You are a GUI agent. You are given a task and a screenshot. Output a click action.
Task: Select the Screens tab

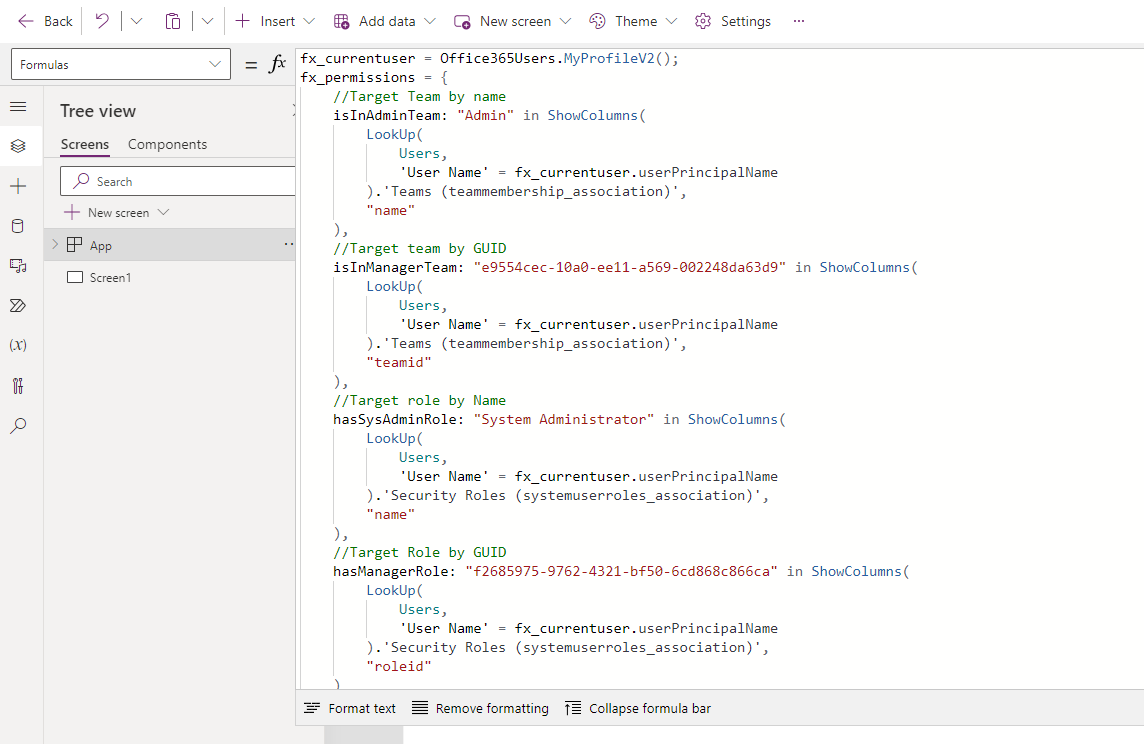(85, 144)
